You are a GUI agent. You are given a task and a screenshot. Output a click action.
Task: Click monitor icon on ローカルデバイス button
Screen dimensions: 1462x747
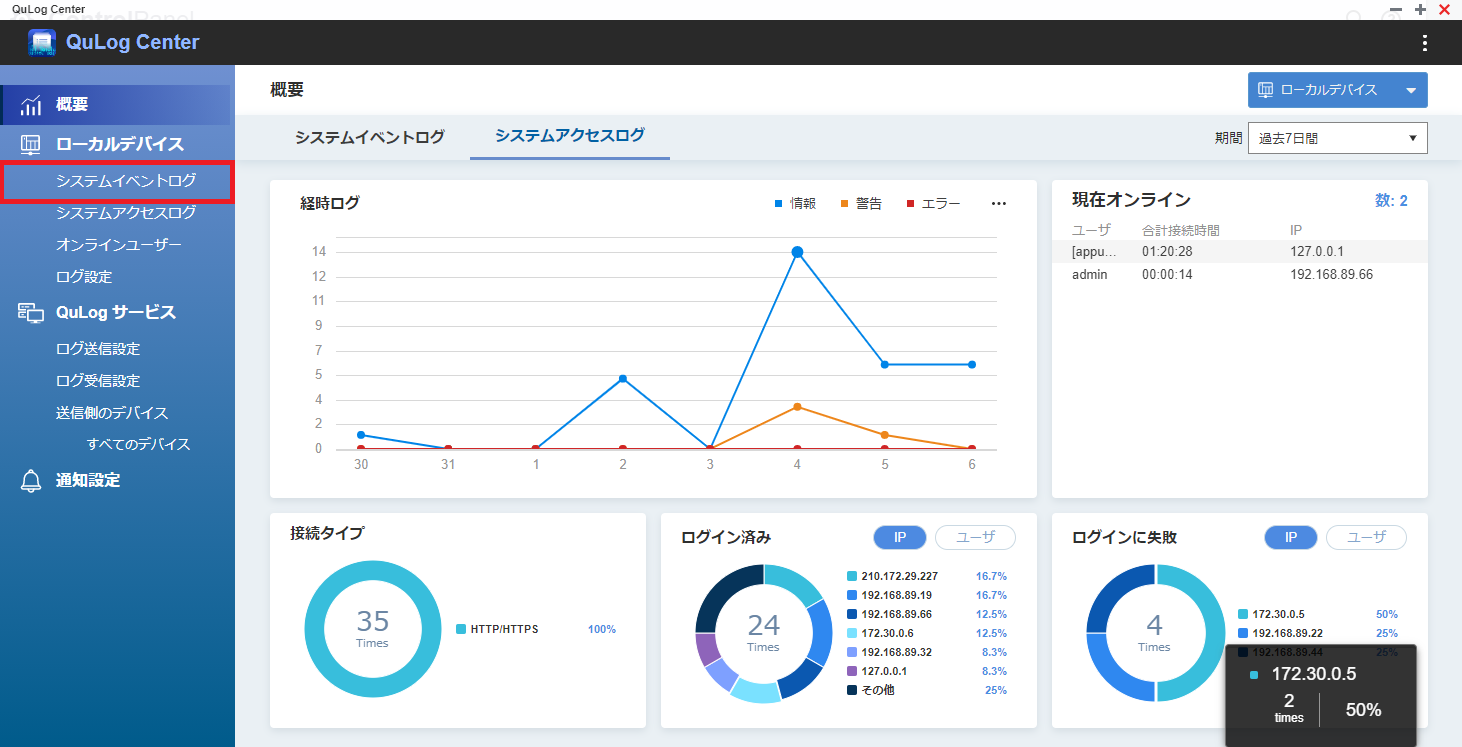coord(1265,90)
